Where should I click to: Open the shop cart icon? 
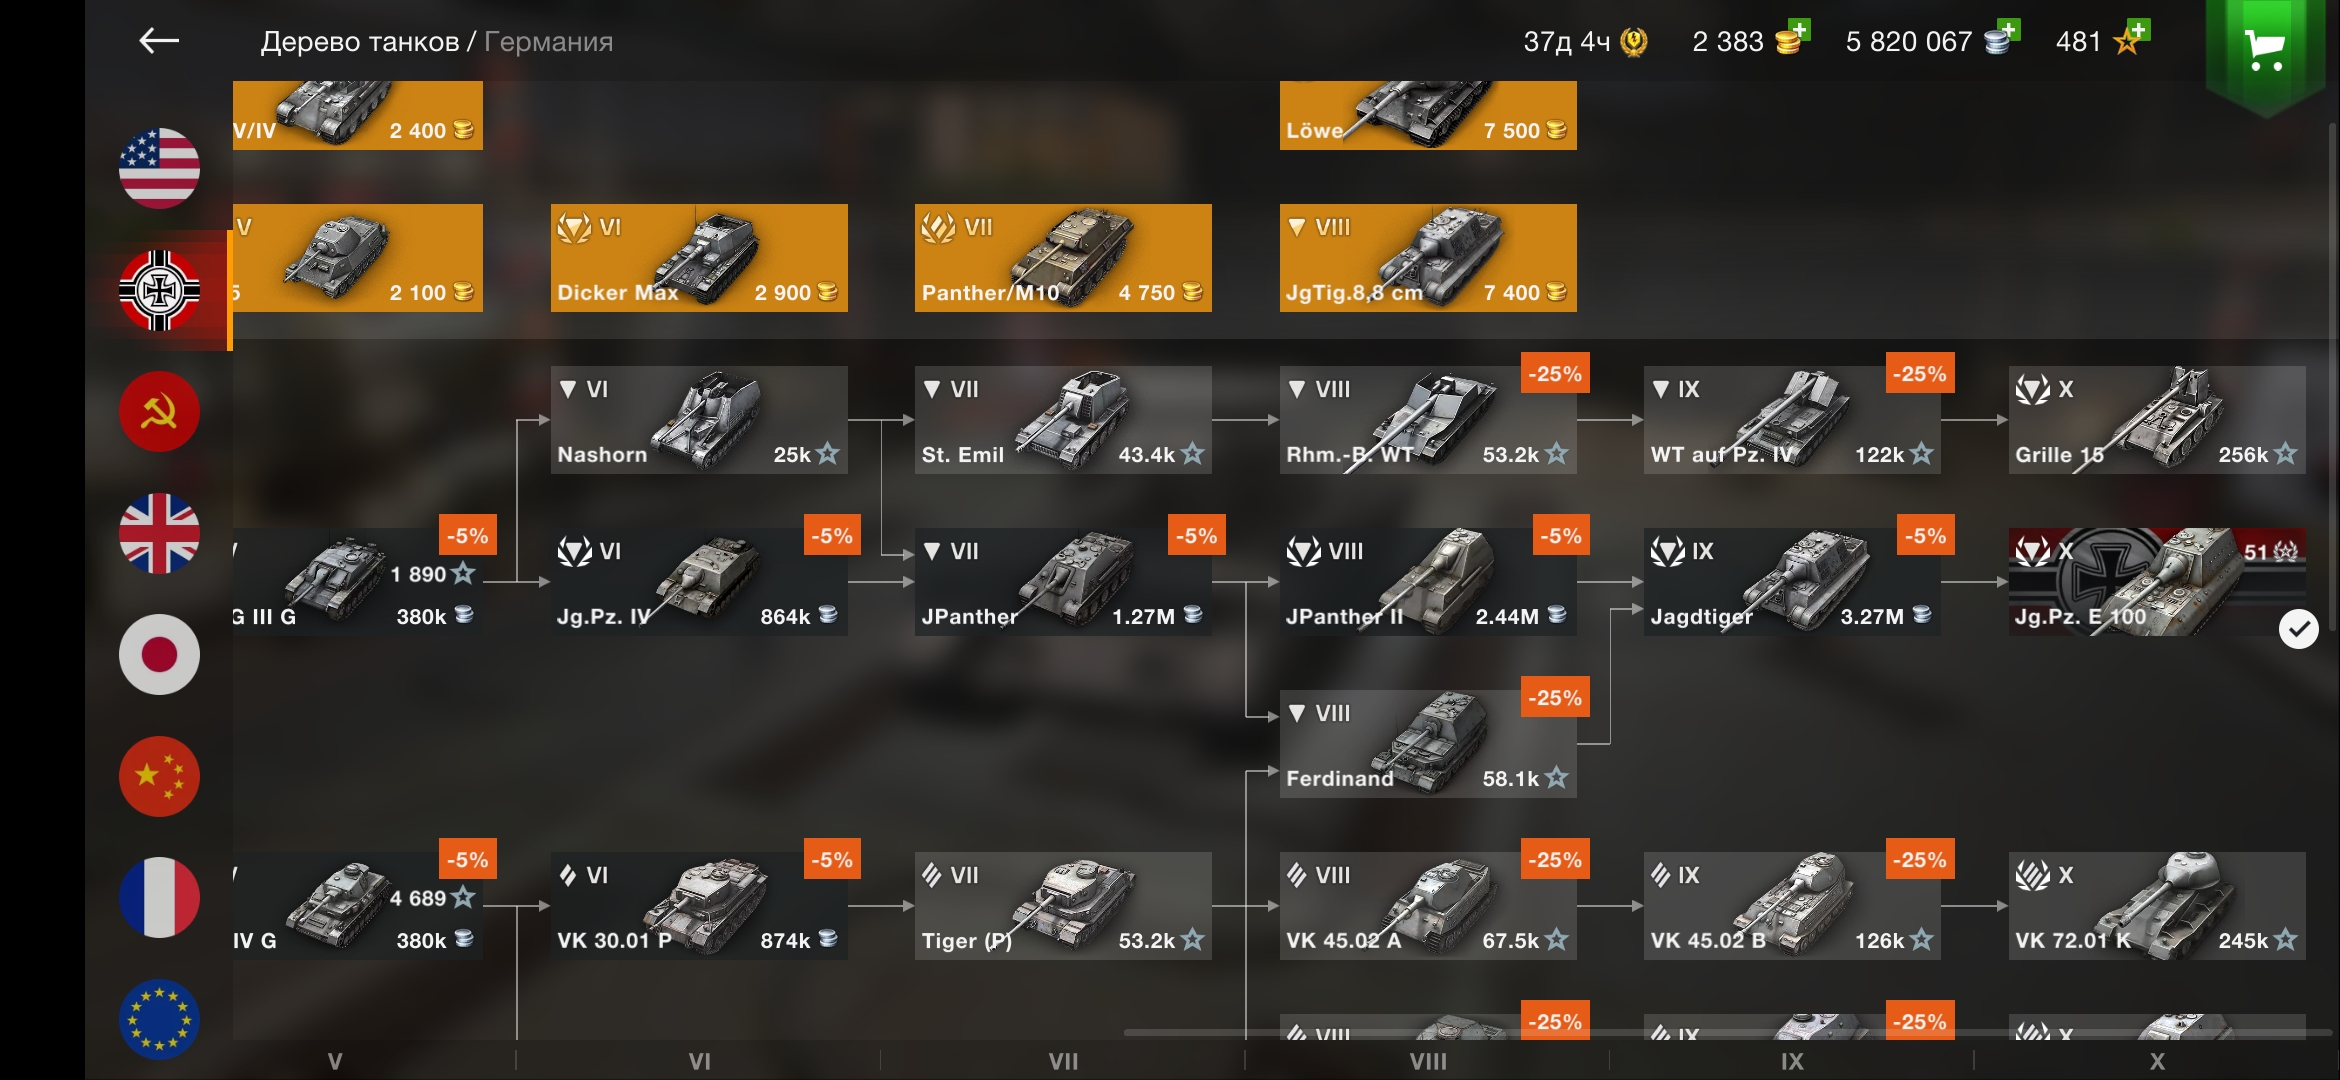click(x=2264, y=52)
